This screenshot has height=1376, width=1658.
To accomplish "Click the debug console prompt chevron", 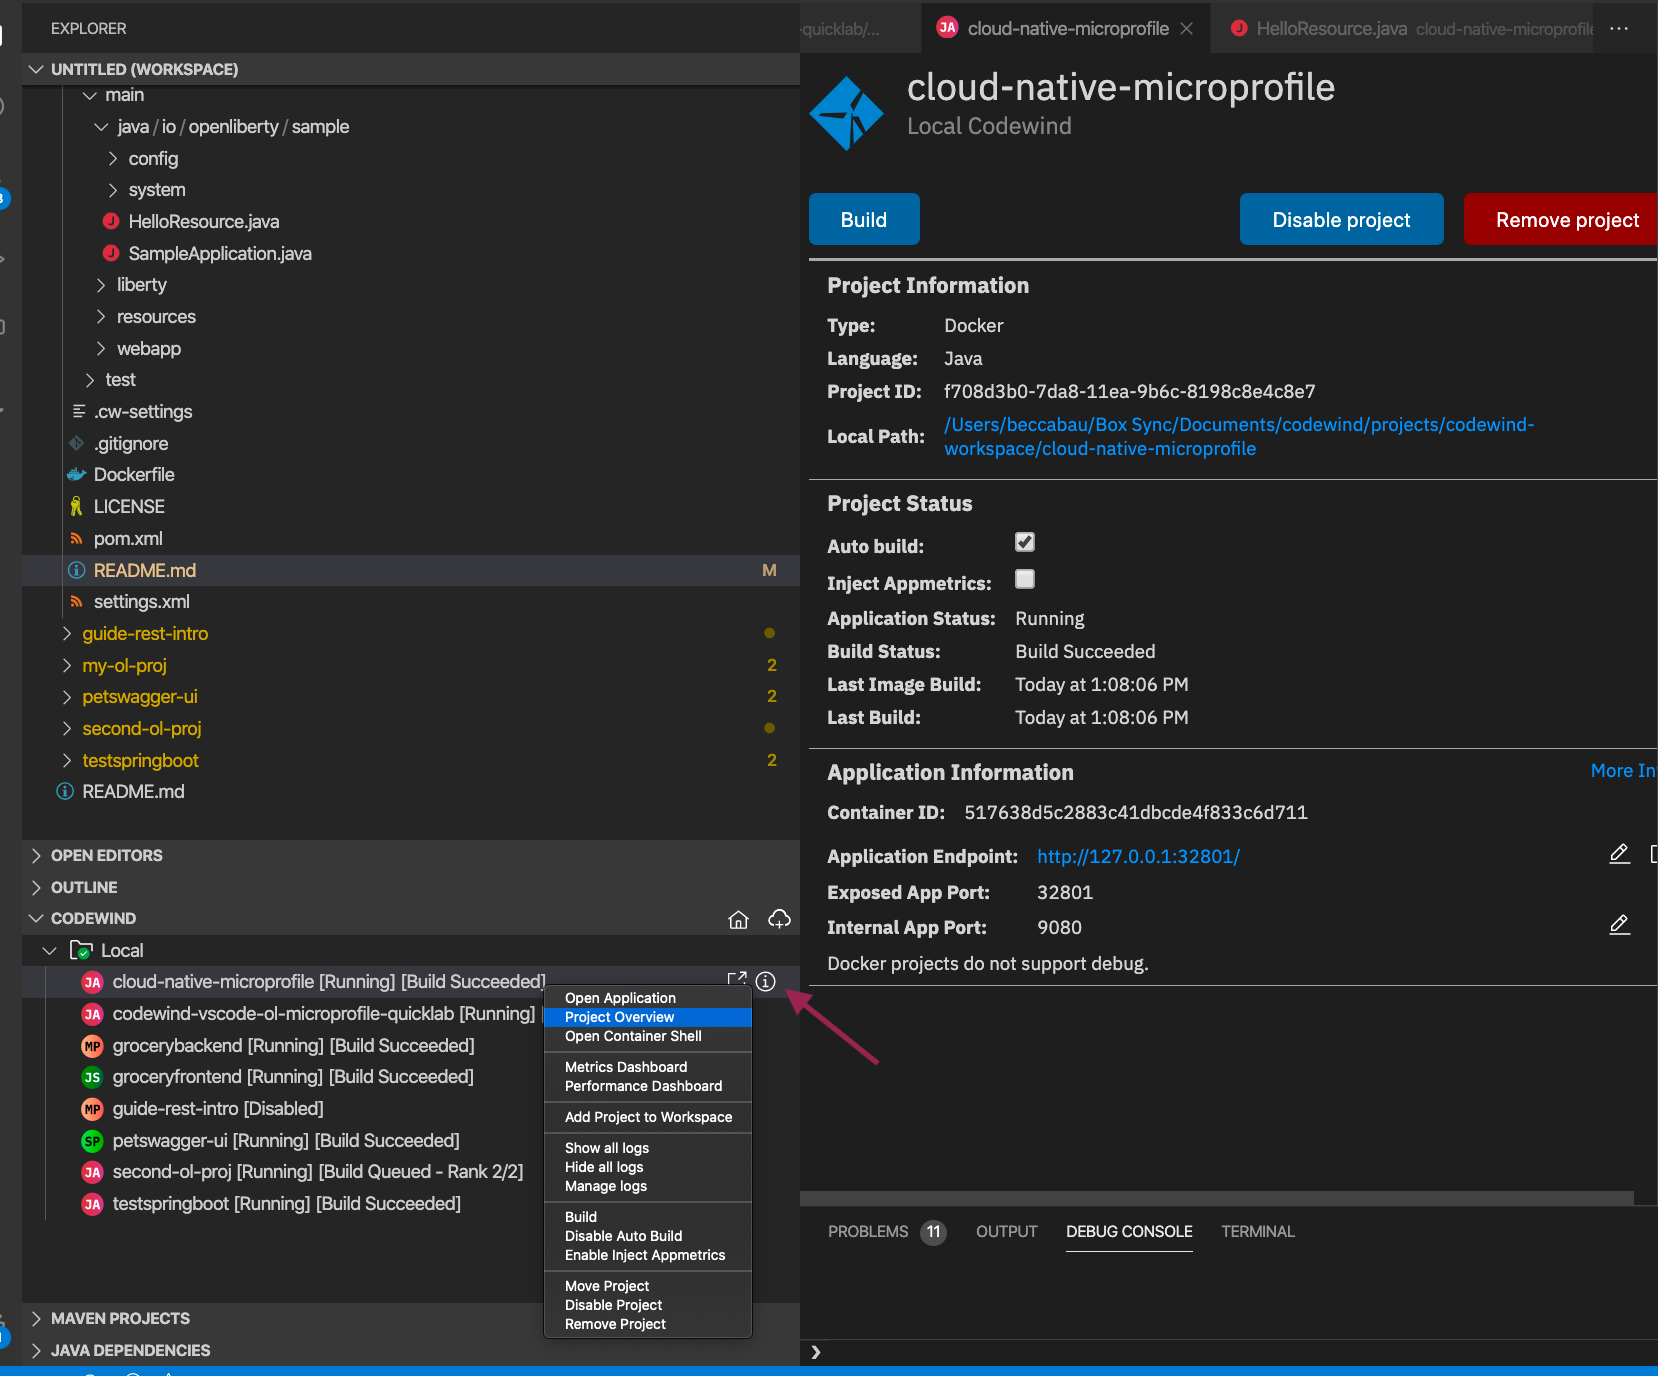I will (x=816, y=1352).
